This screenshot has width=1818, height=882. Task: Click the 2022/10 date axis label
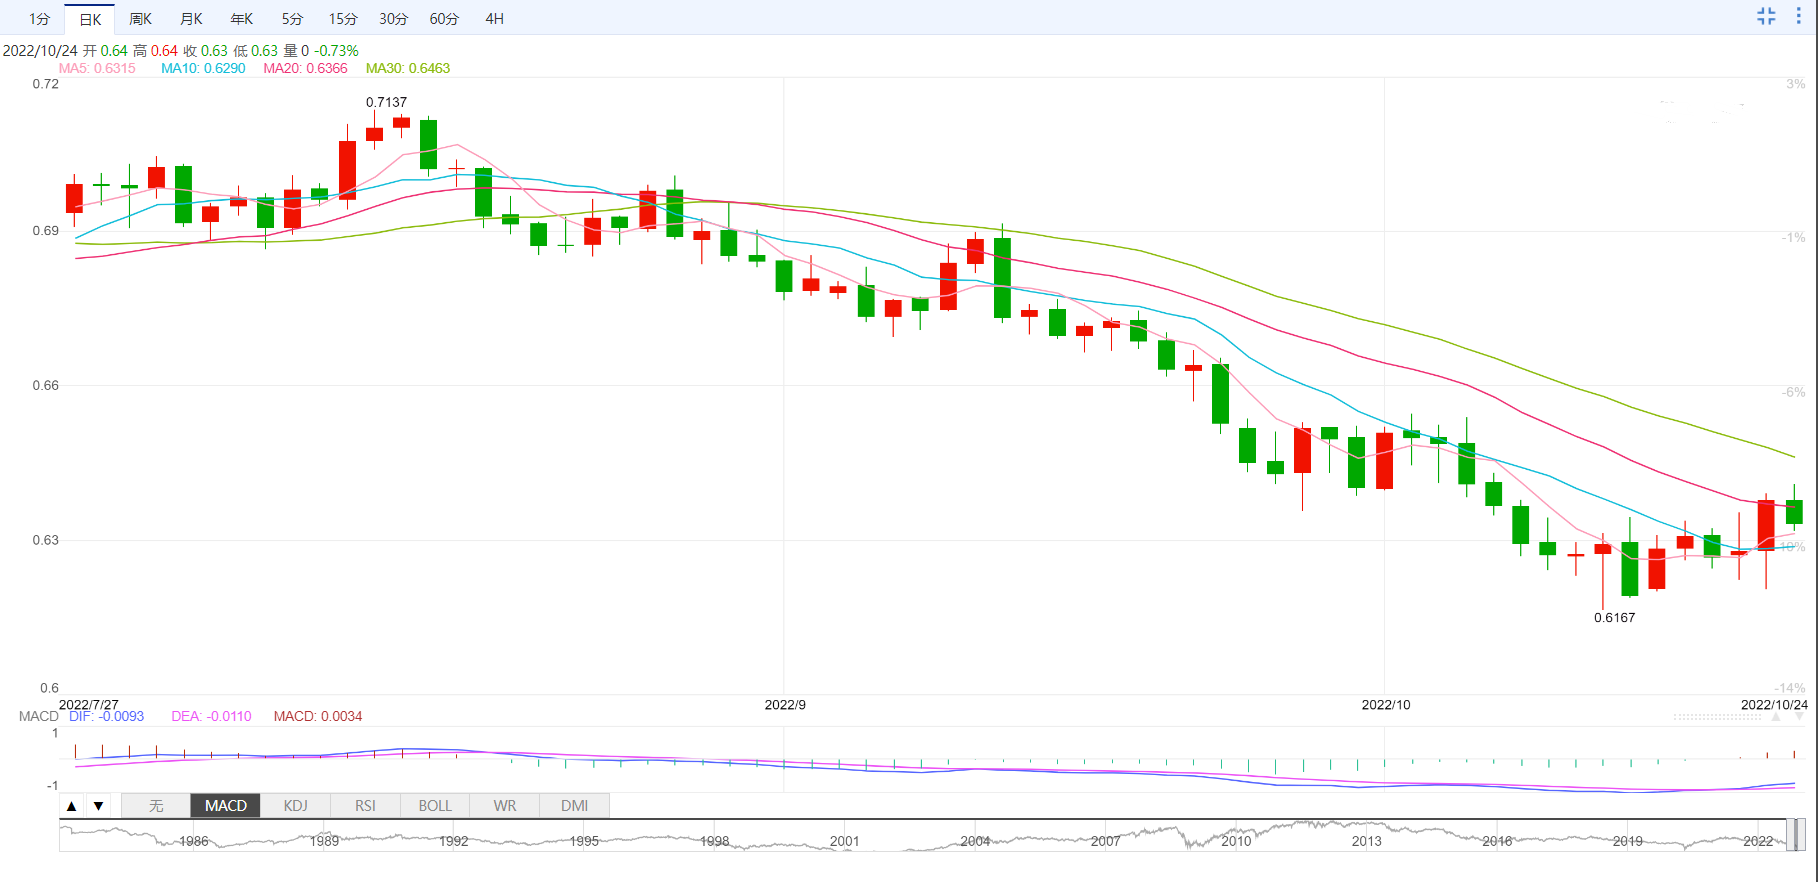[x=1386, y=704]
